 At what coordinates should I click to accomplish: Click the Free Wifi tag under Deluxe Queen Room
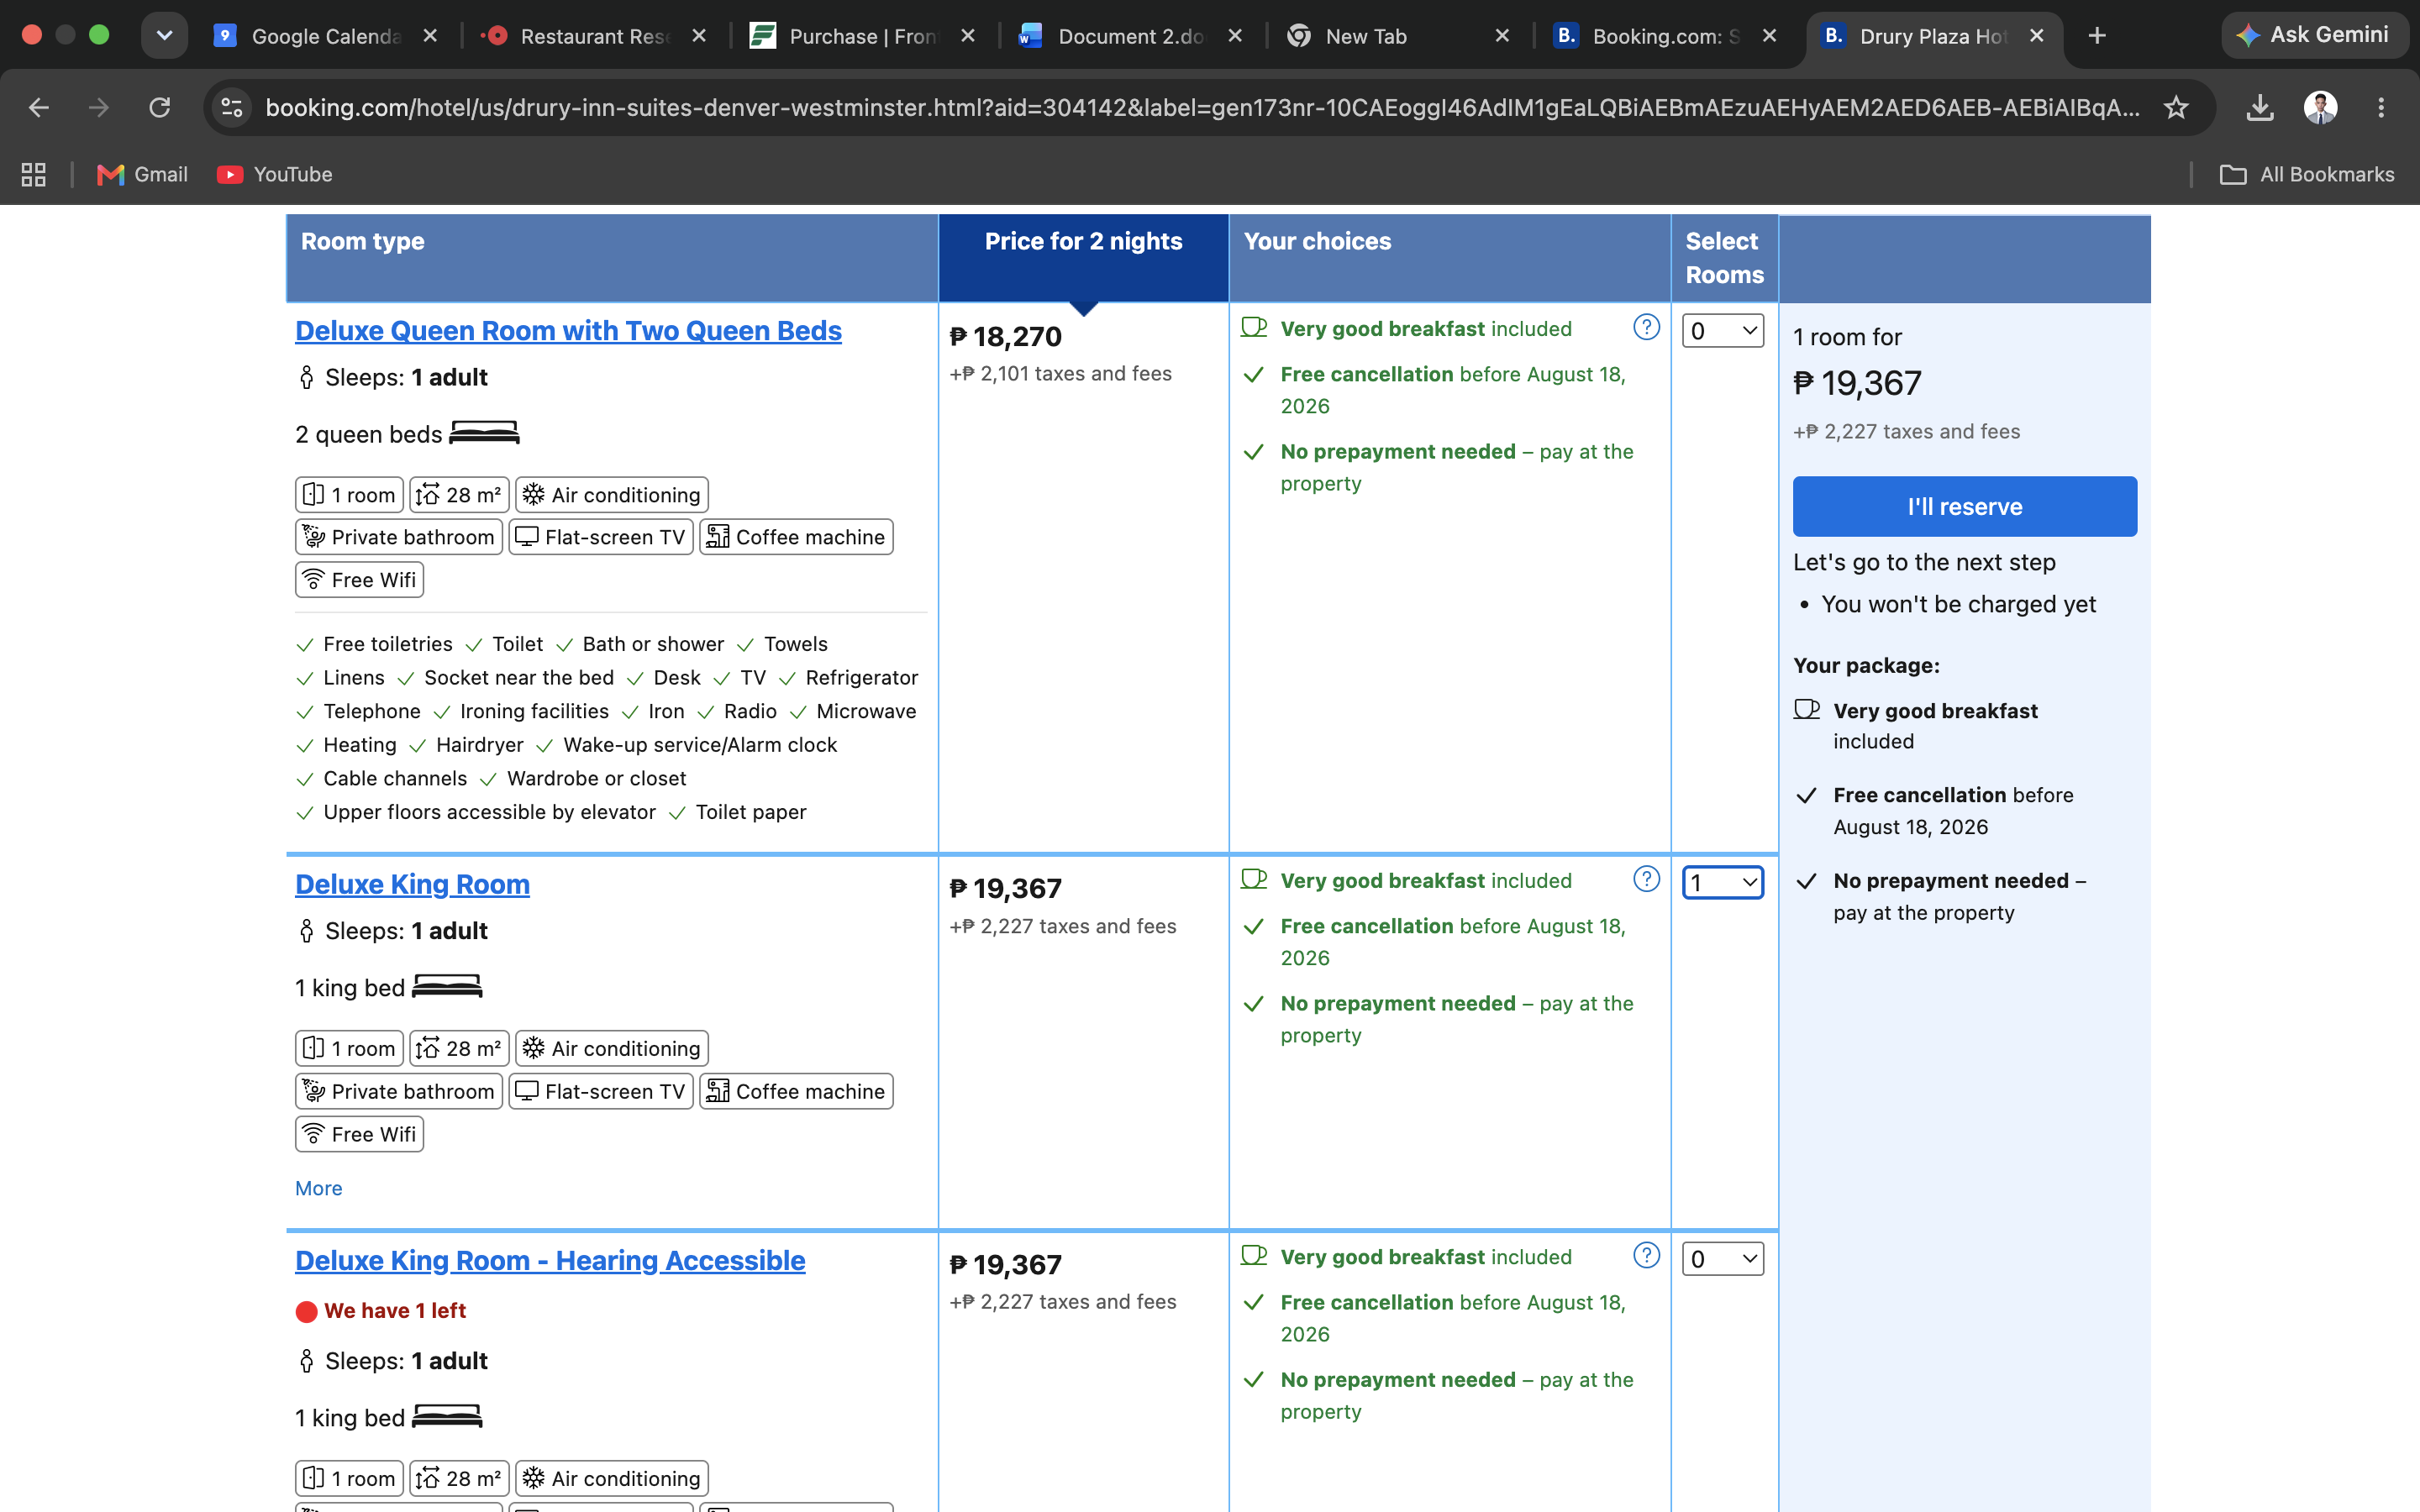coord(360,580)
